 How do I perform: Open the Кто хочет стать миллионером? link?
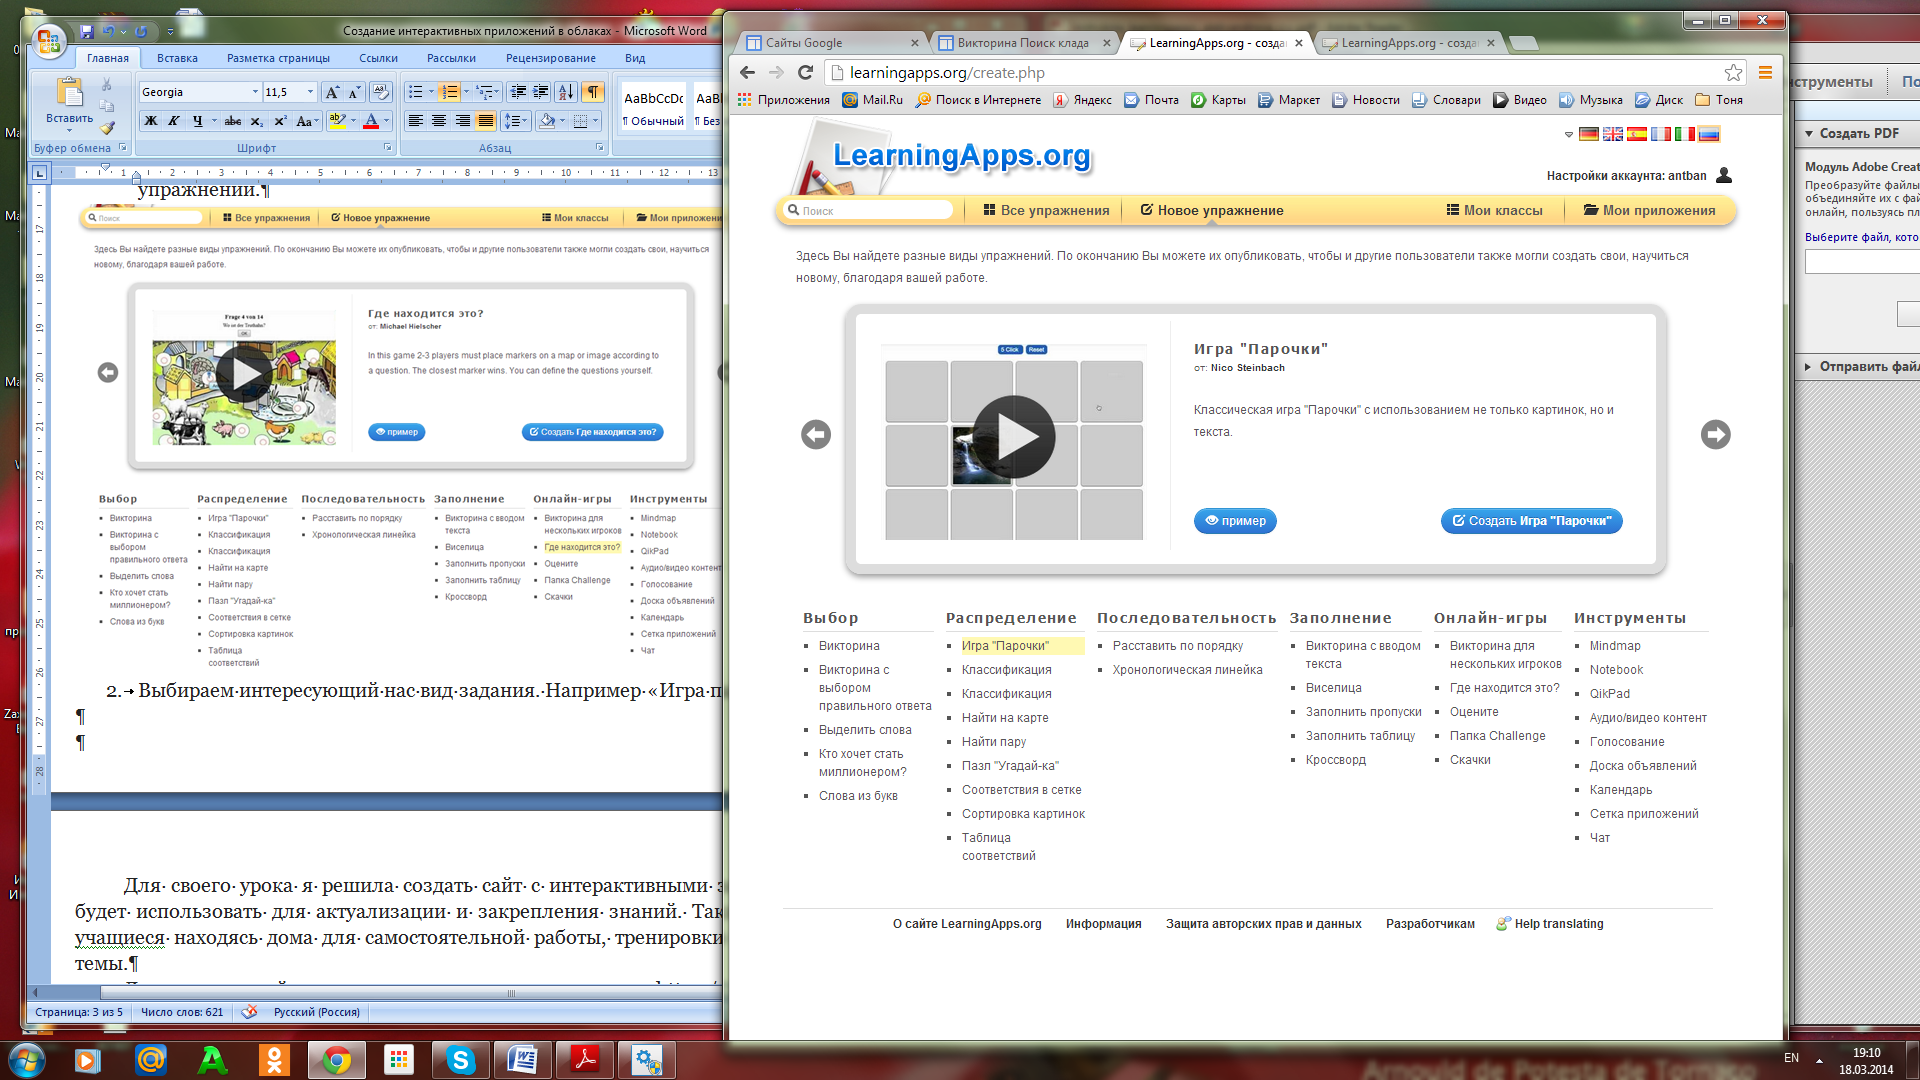[863, 763]
